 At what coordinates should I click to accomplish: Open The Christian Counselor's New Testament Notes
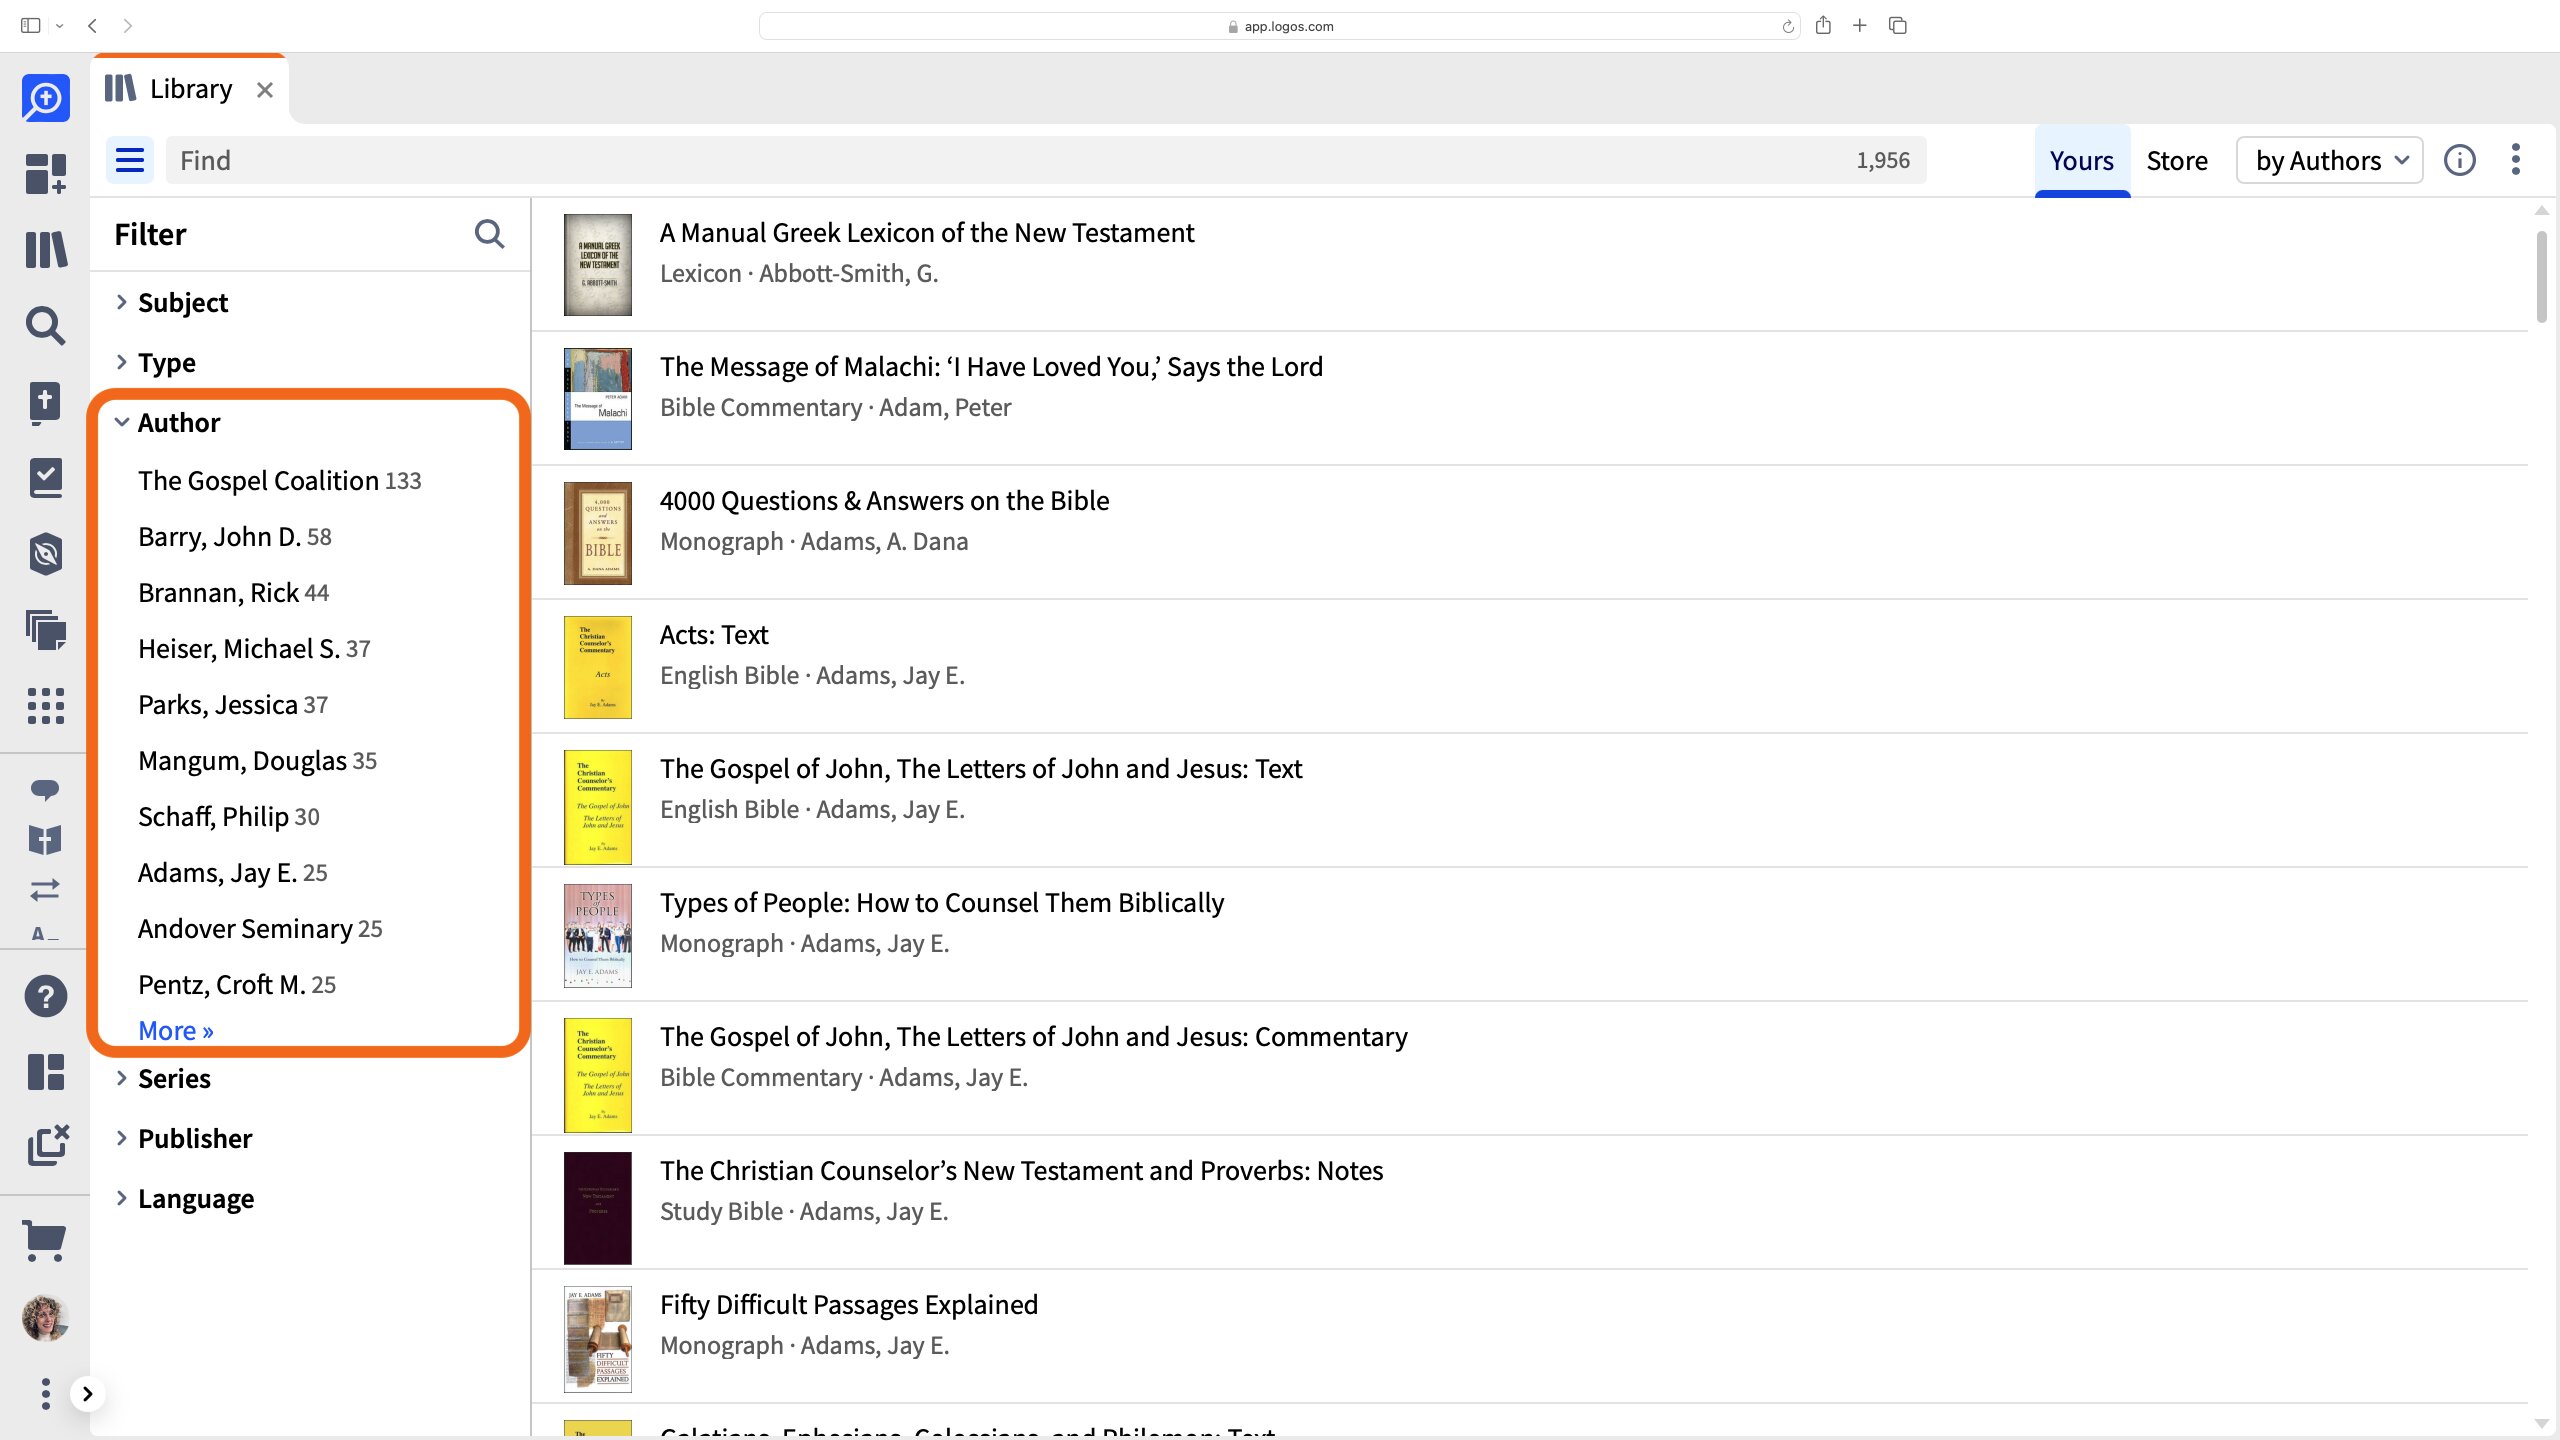(x=1021, y=1170)
